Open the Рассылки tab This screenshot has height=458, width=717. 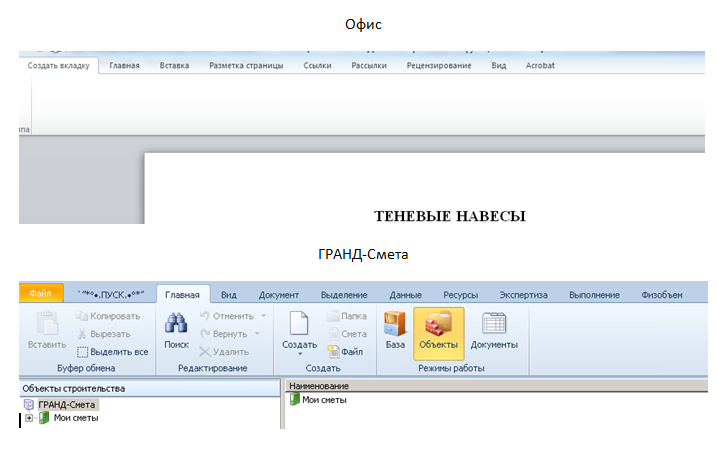point(369,65)
